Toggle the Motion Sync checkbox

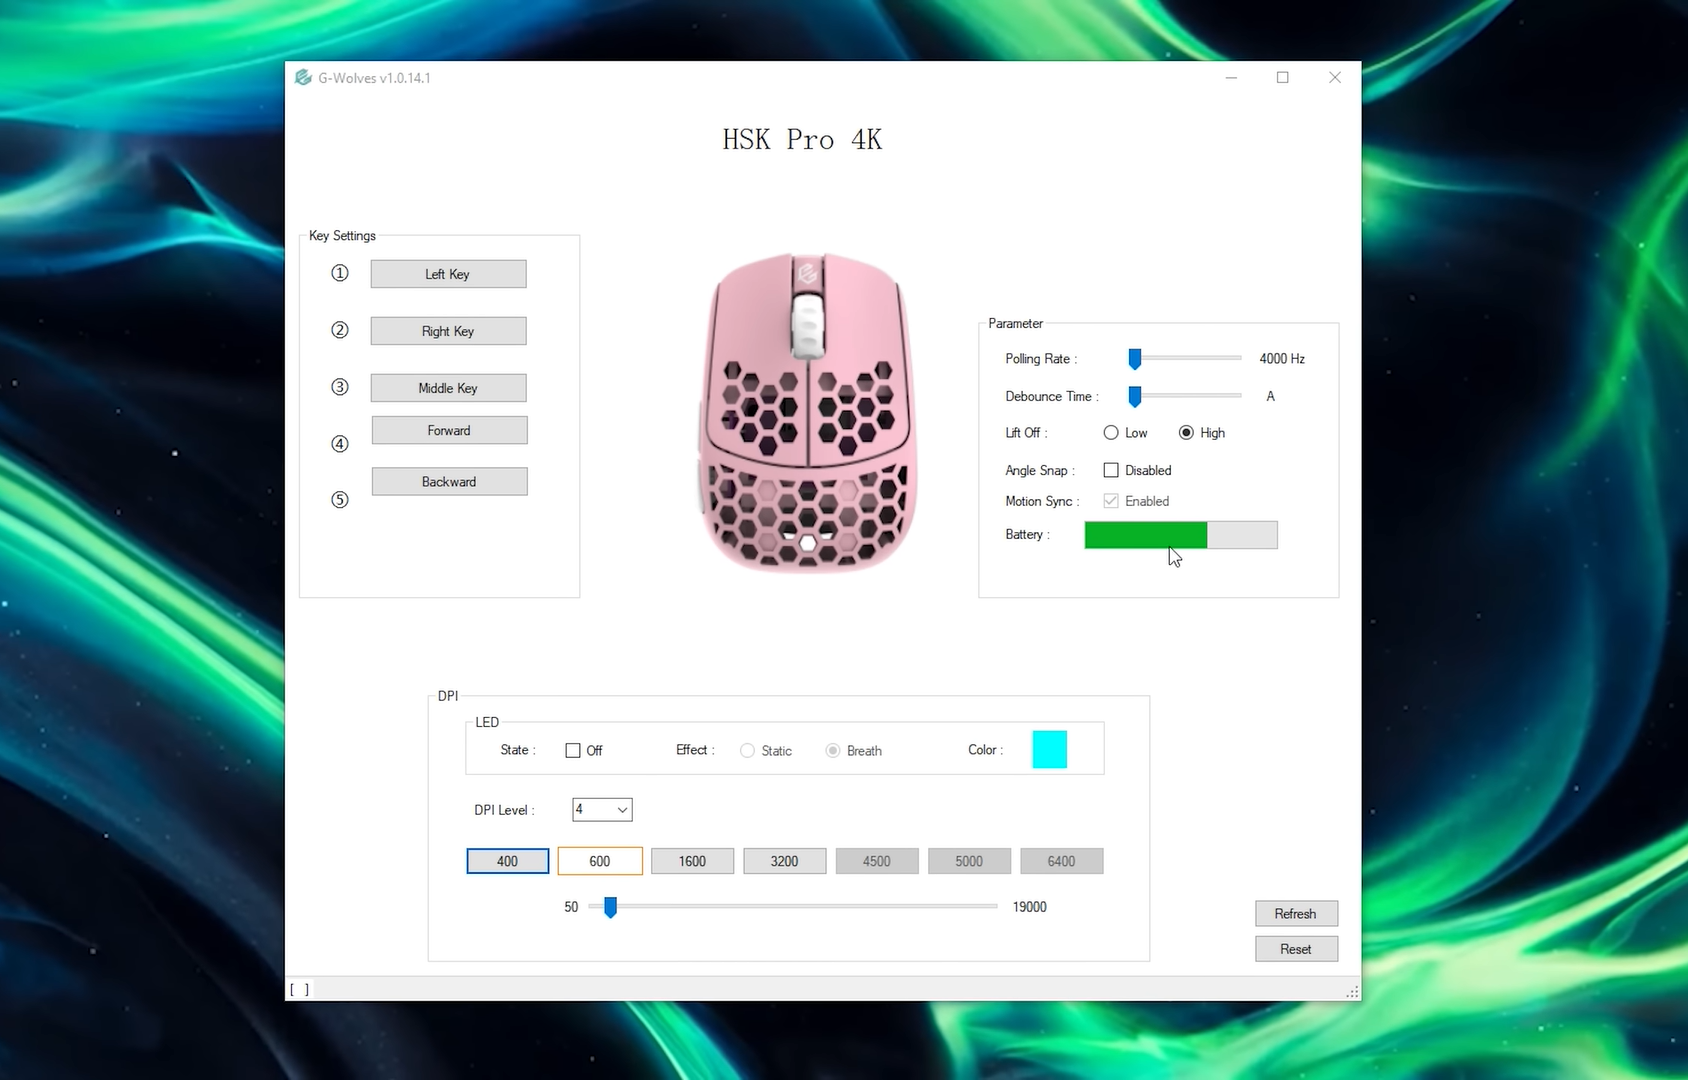[x=1111, y=501]
